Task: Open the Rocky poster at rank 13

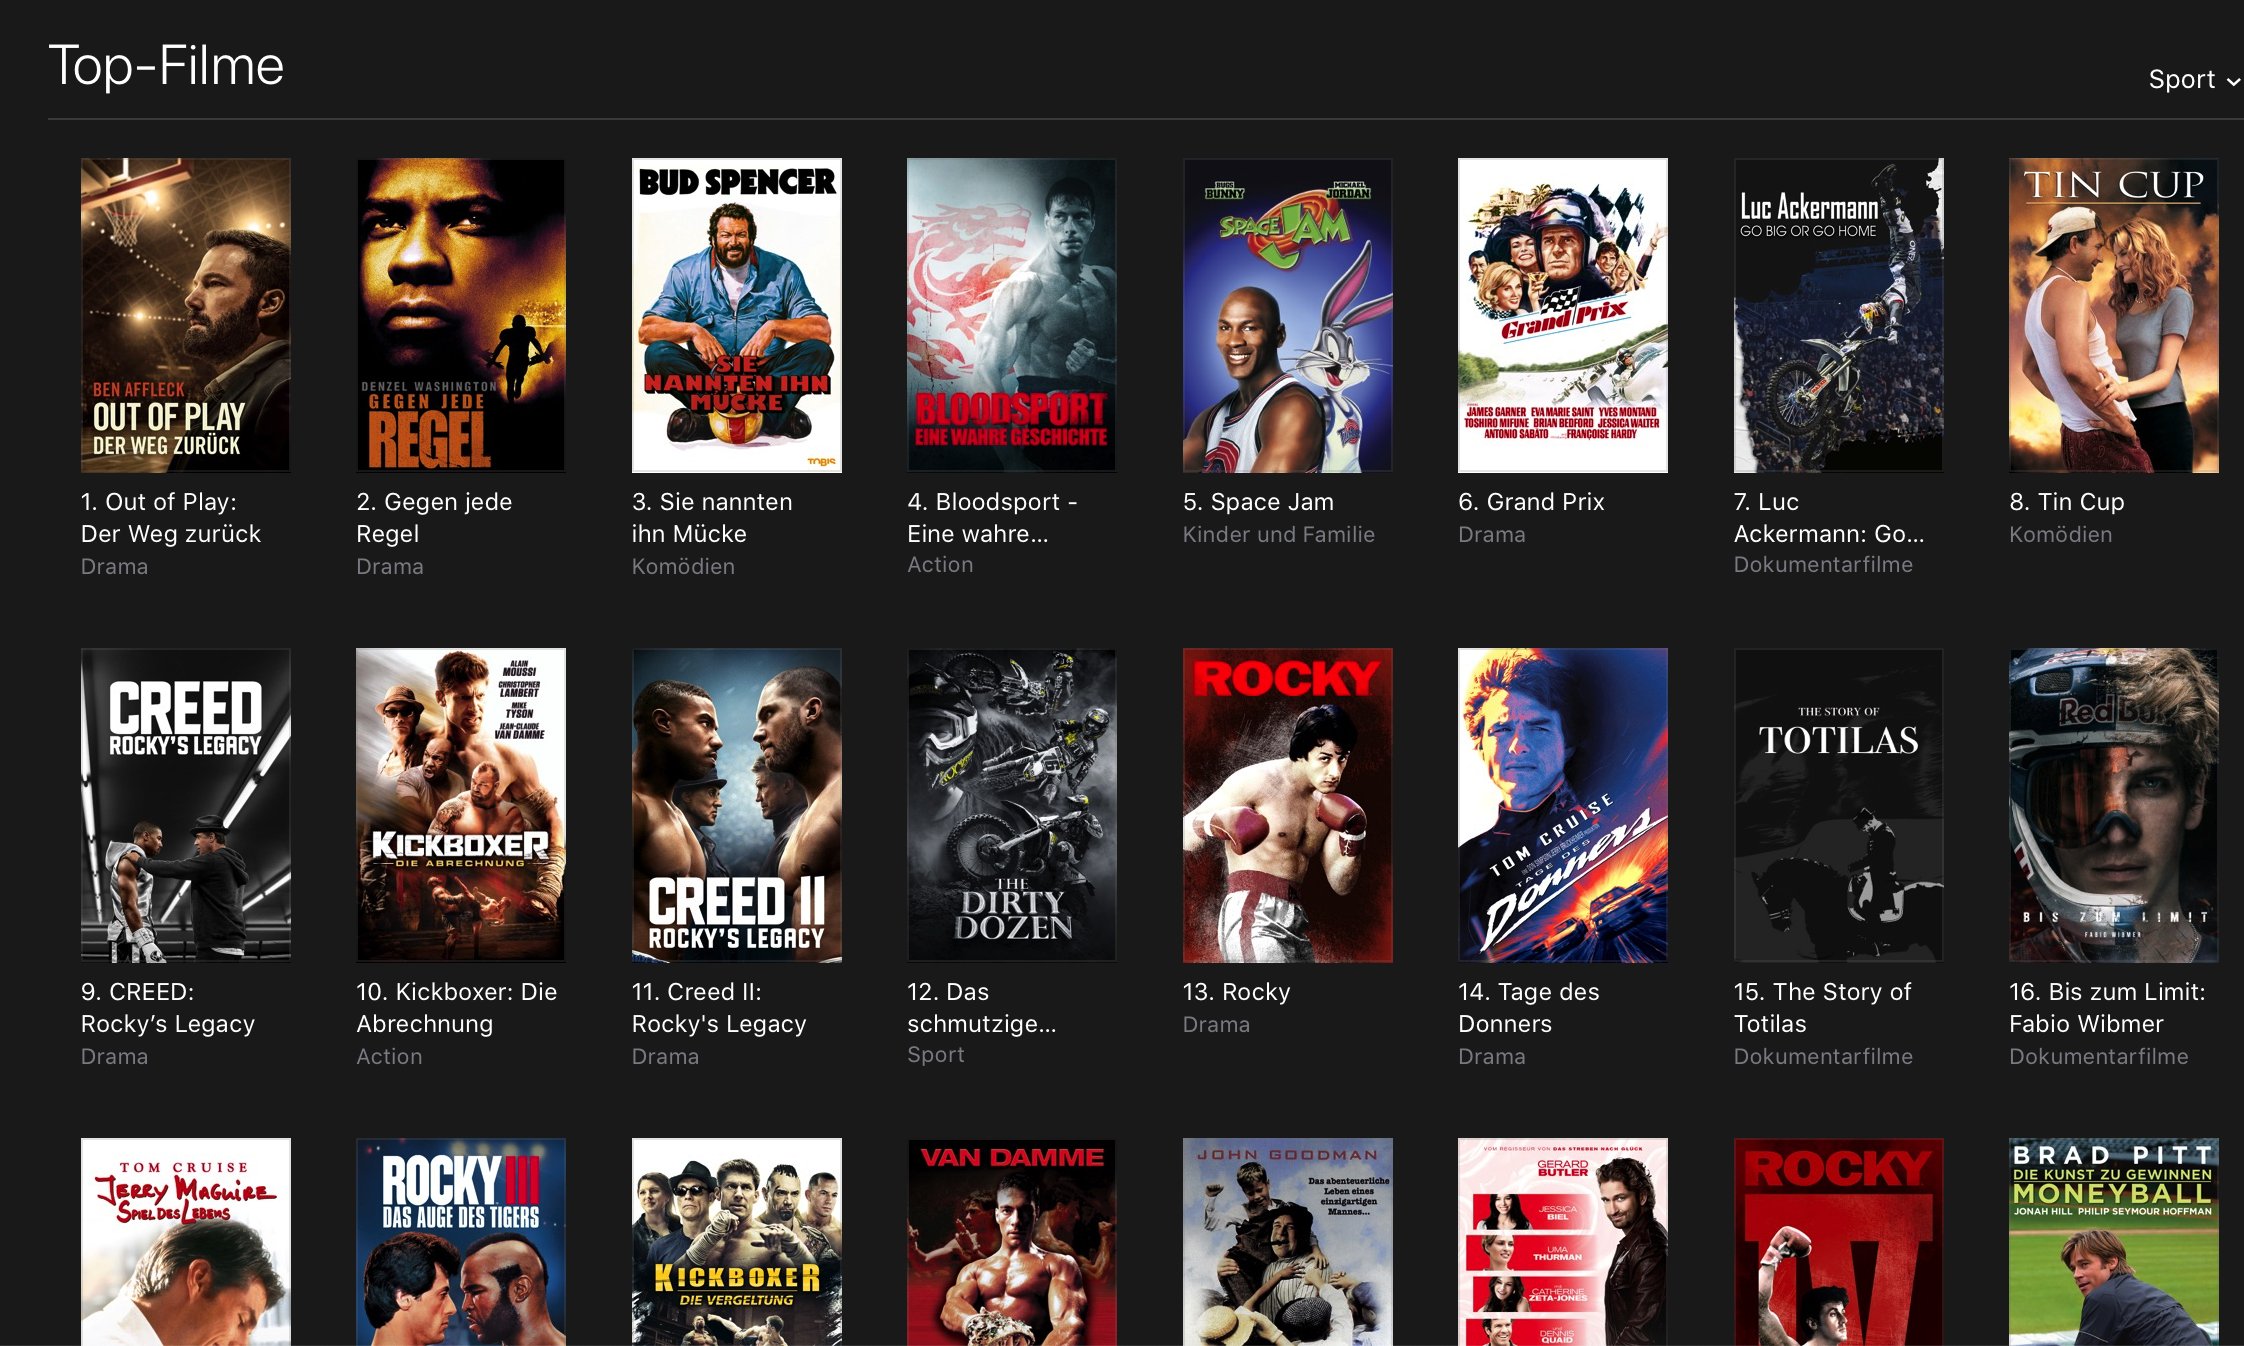Action: point(1288,805)
